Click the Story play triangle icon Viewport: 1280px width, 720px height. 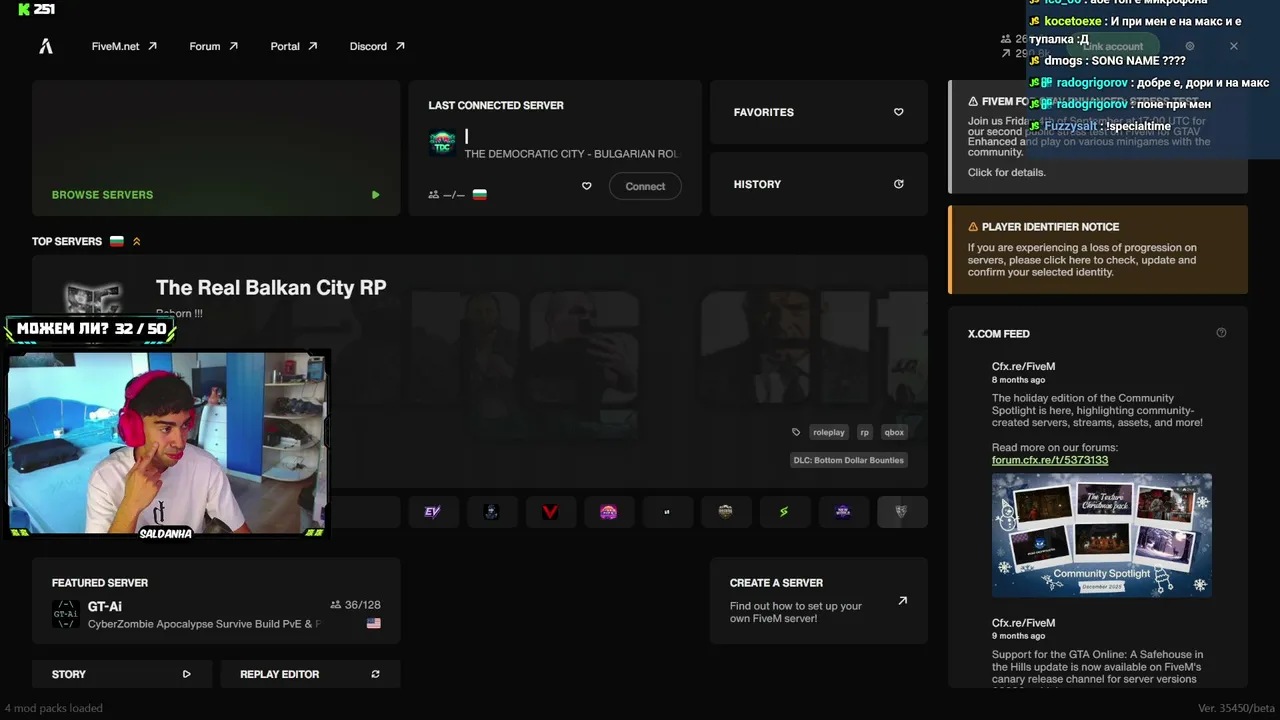(186, 674)
